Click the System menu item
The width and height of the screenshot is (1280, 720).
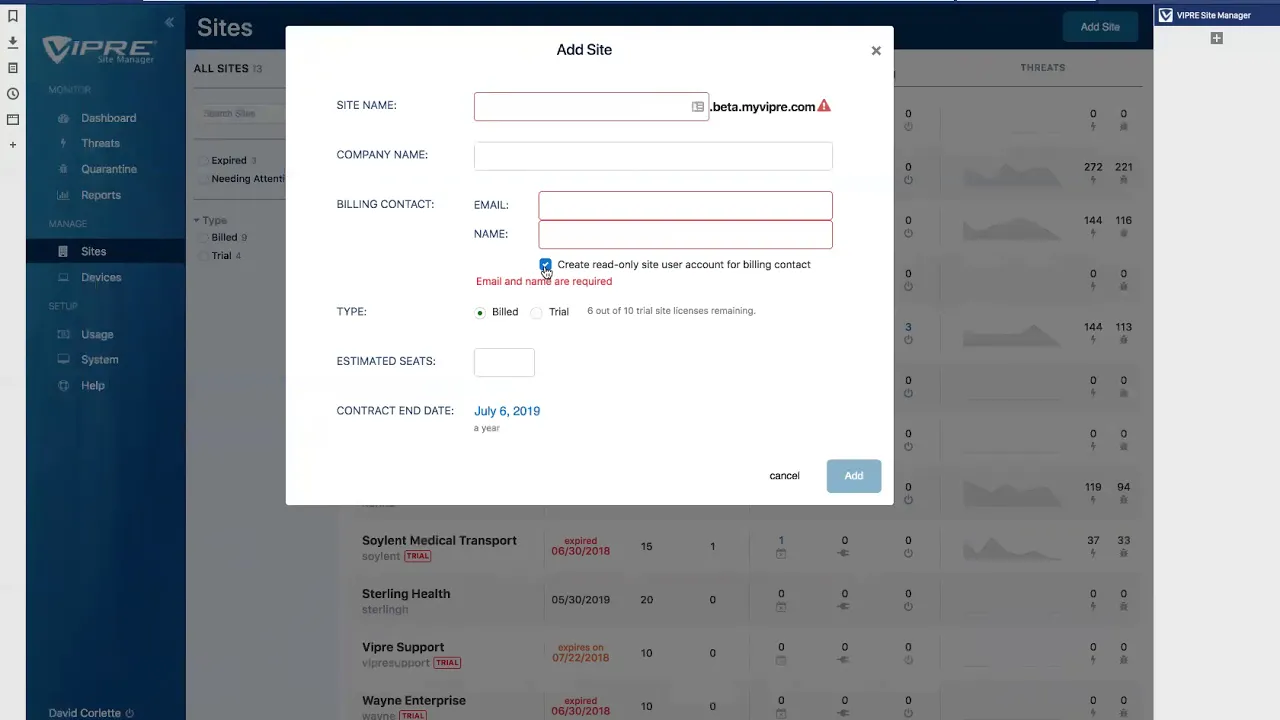pos(100,359)
